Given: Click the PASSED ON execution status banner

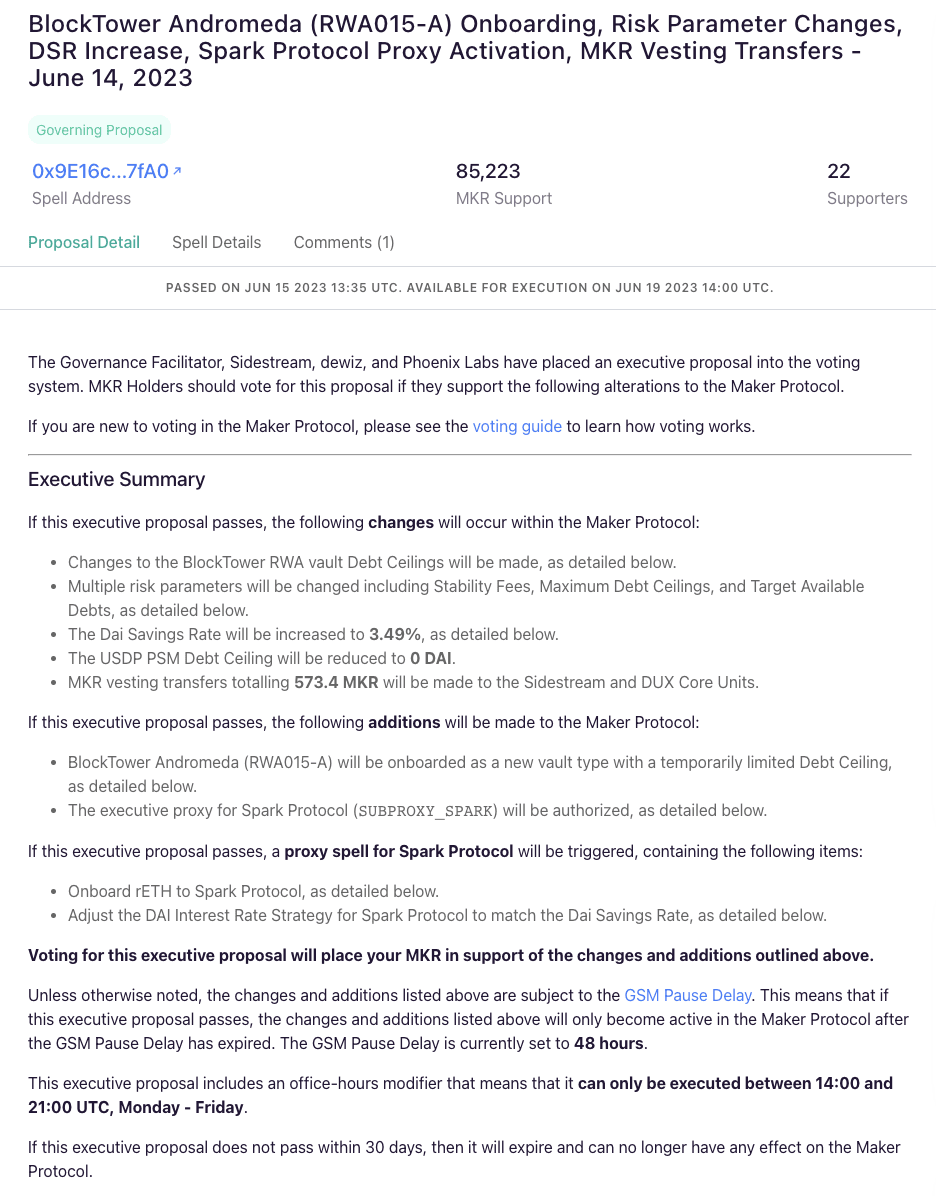Looking at the screenshot, I should [470, 287].
